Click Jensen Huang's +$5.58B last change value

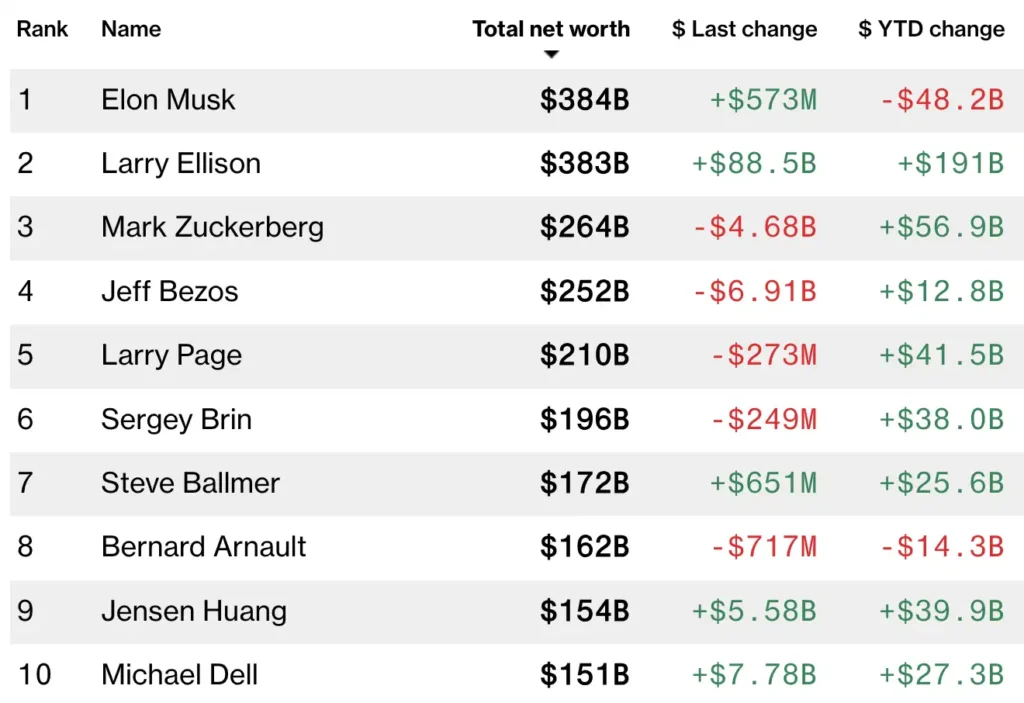[x=753, y=611]
